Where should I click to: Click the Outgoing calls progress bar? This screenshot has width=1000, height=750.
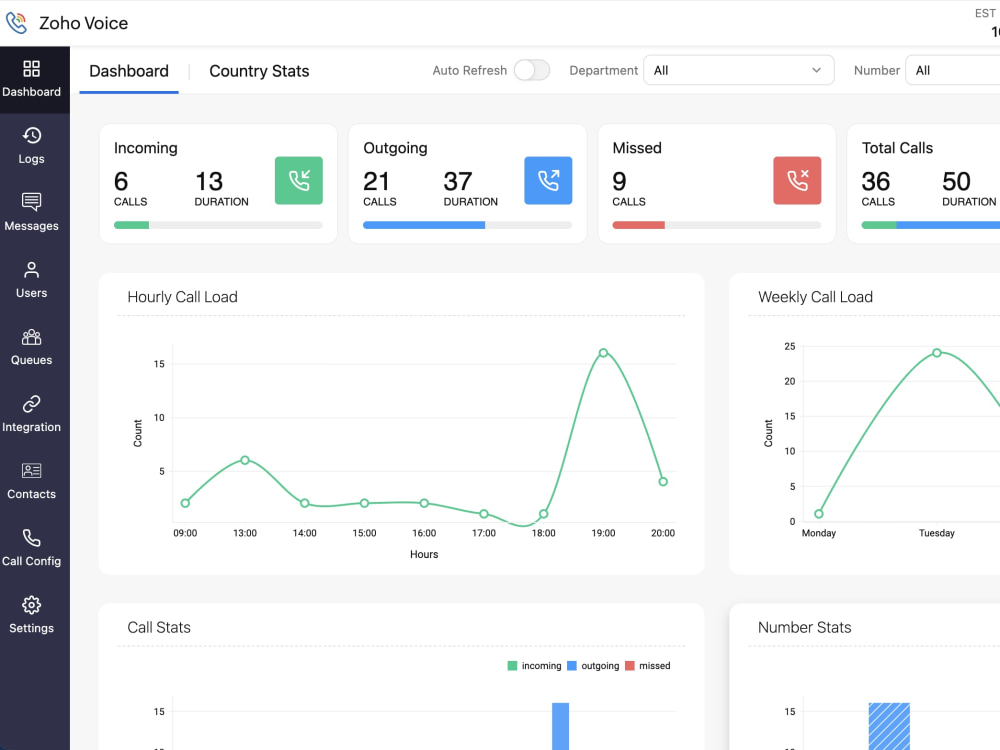click(x=467, y=225)
